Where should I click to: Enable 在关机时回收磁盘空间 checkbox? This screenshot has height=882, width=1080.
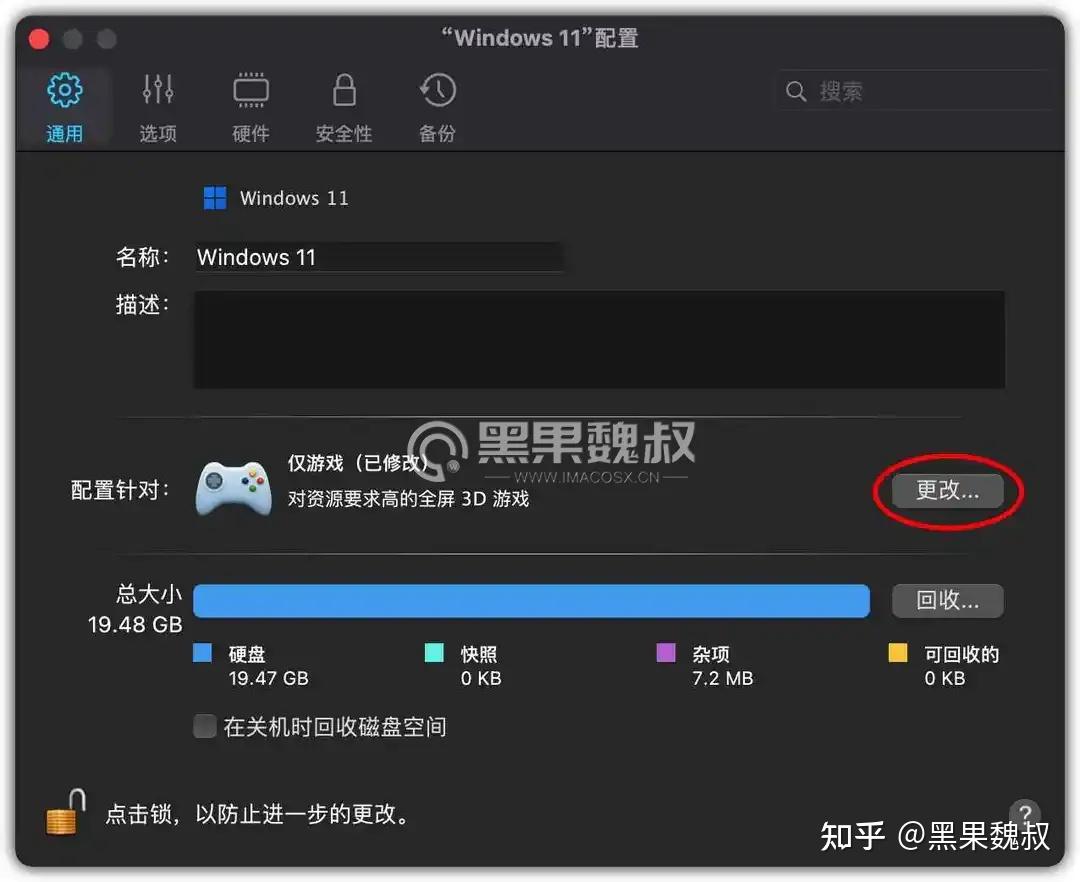(204, 727)
